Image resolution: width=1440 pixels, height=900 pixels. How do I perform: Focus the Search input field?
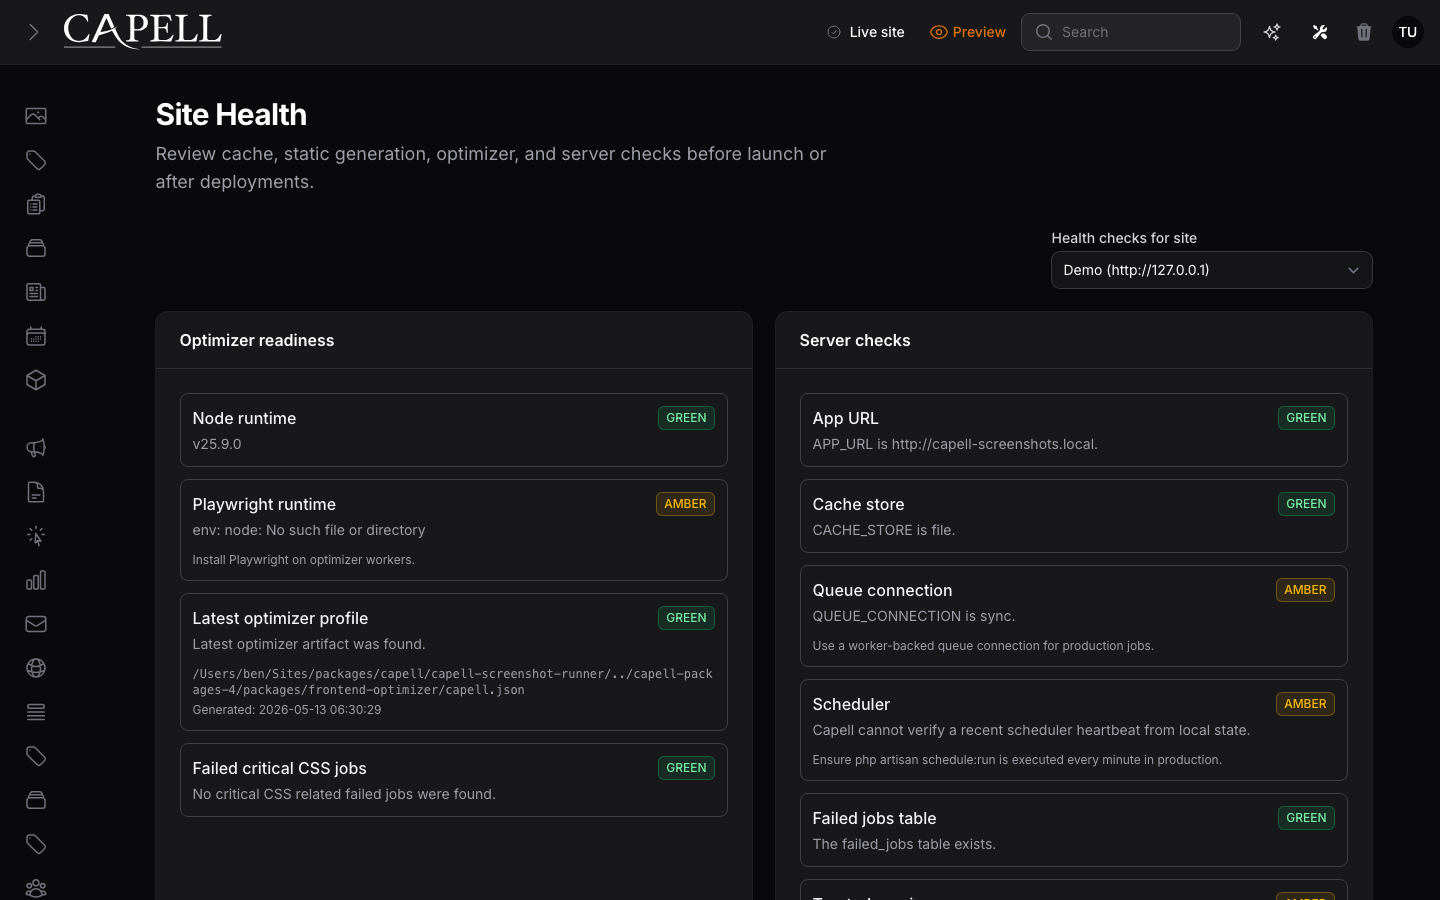tap(1131, 32)
